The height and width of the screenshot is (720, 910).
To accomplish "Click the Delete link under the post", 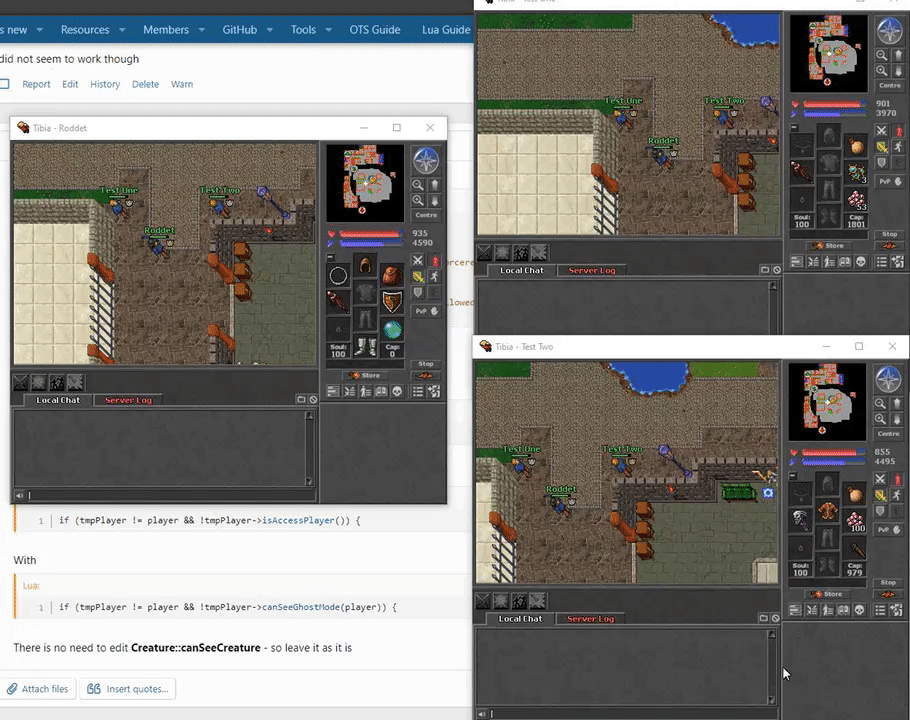I will [145, 84].
